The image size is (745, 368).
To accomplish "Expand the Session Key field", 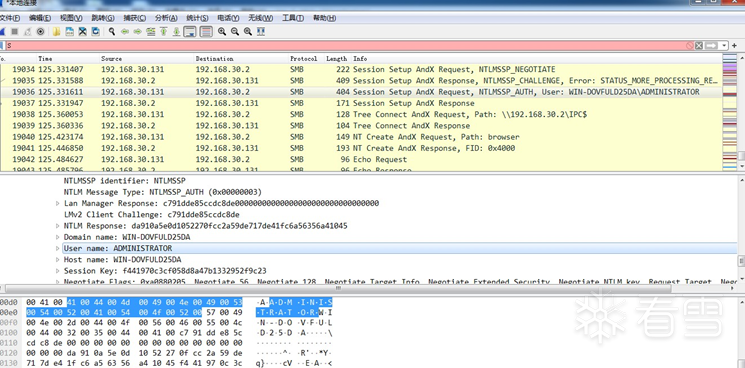I will pos(58,271).
